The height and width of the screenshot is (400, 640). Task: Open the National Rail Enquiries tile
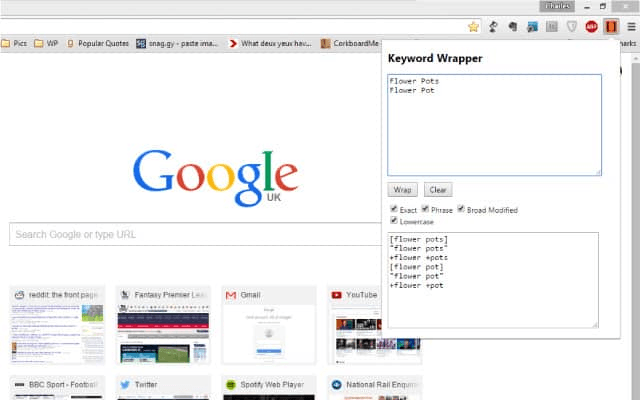(375, 388)
